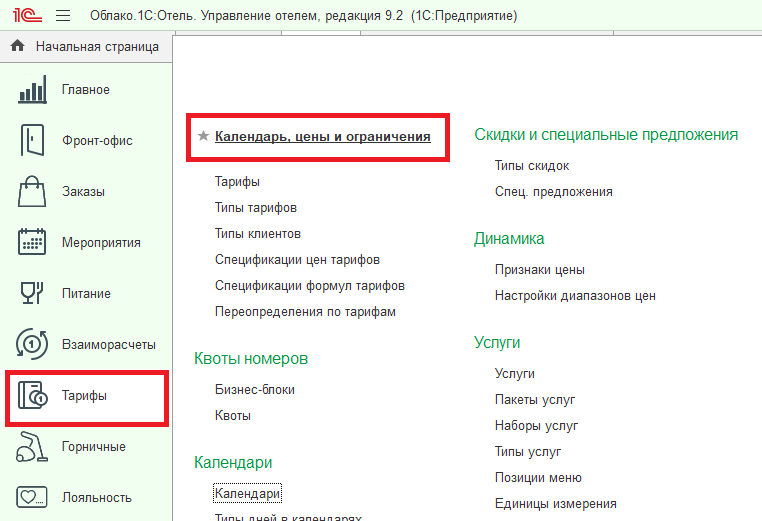Open the Горничные section

coord(94,447)
